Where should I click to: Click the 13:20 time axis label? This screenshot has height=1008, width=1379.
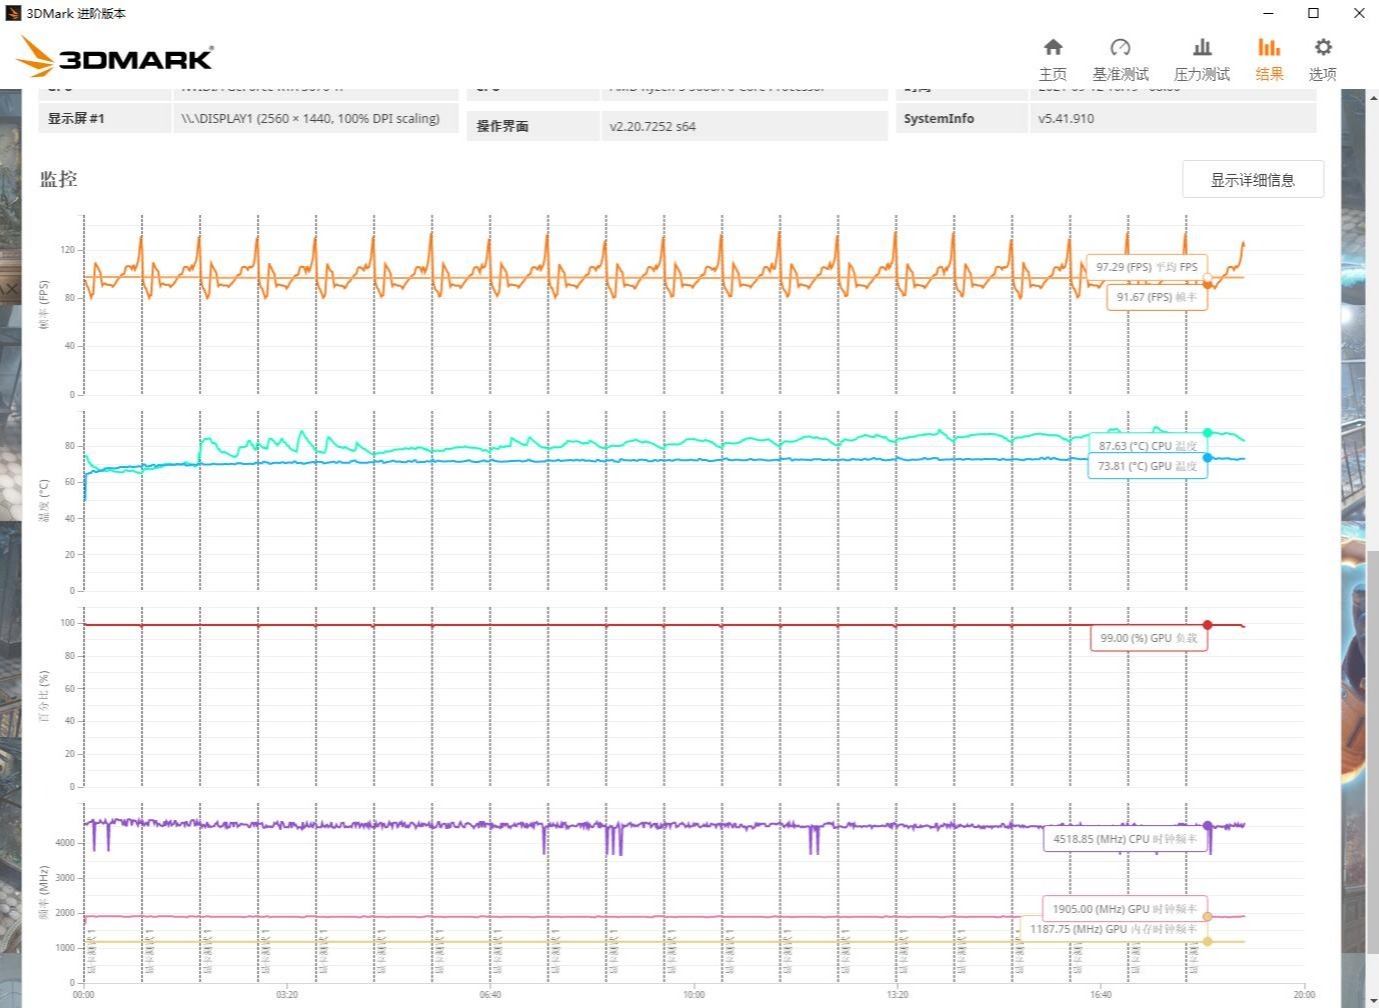coord(897,994)
